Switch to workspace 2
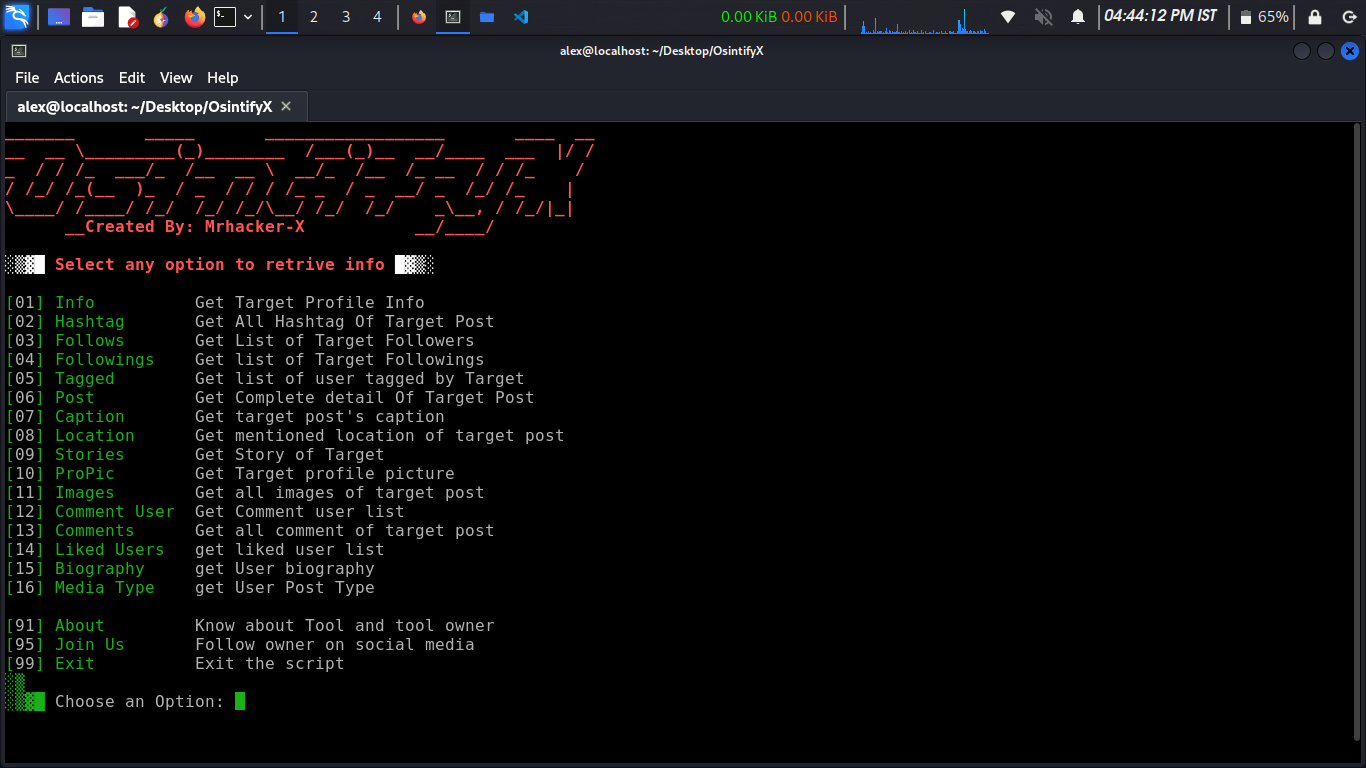The image size is (1366, 768). [x=314, y=16]
